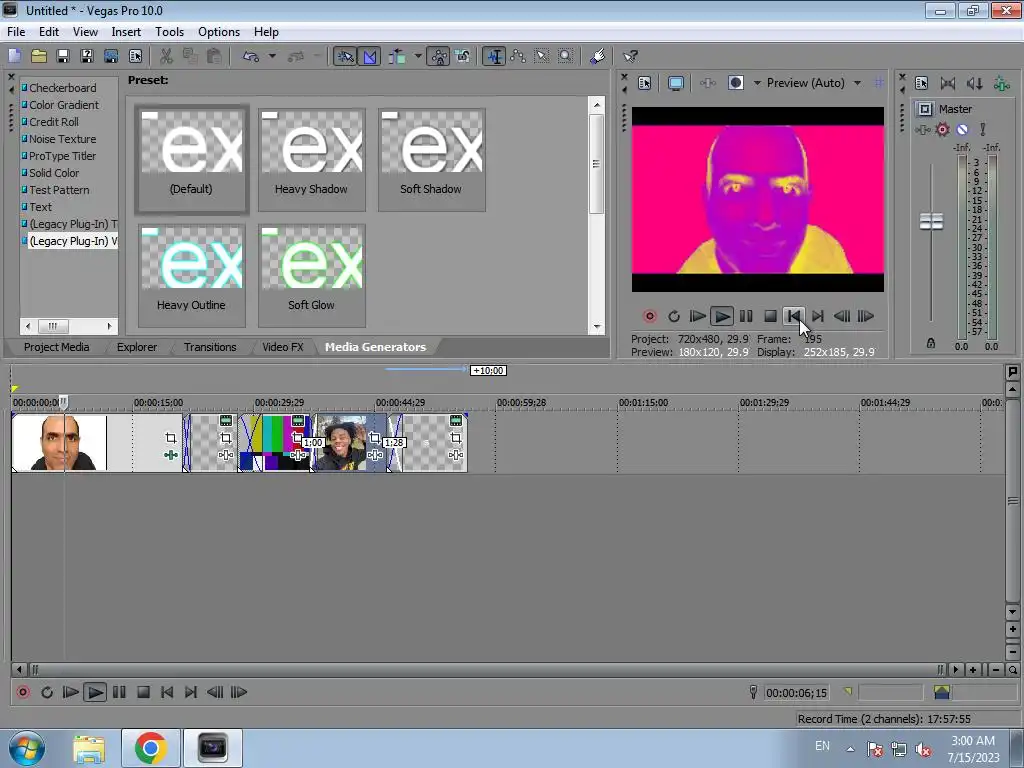
Task: Select ProType Titler generator
Action: click(x=62, y=155)
